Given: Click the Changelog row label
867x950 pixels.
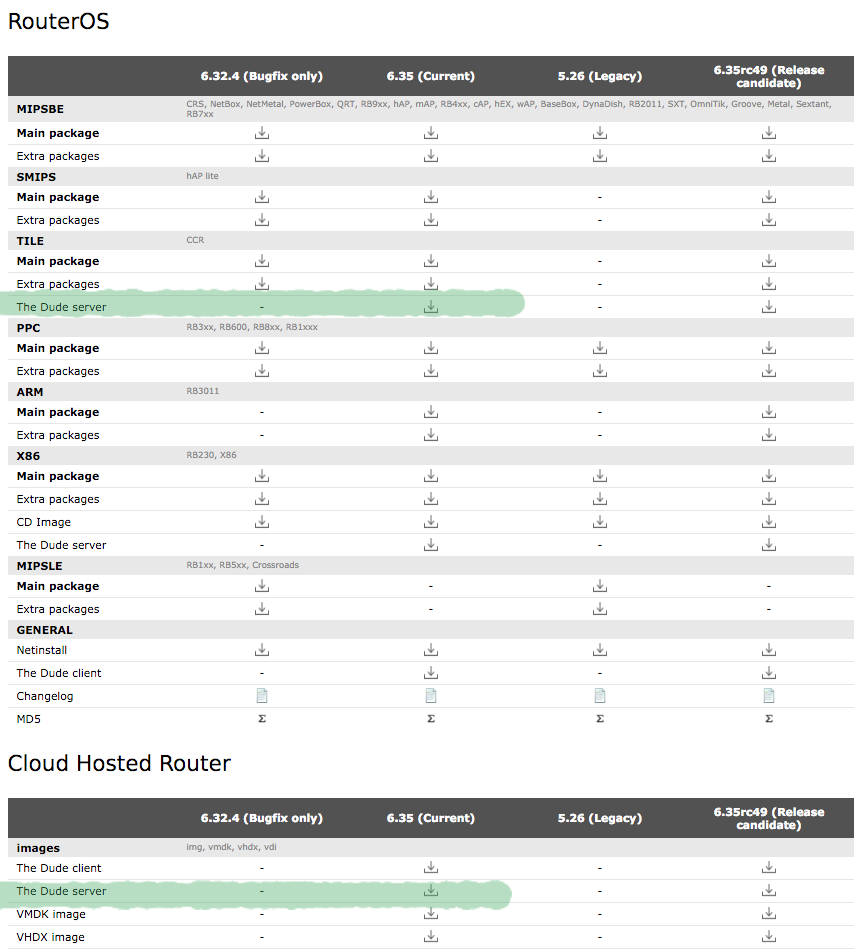Looking at the screenshot, I should tap(45, 696).
